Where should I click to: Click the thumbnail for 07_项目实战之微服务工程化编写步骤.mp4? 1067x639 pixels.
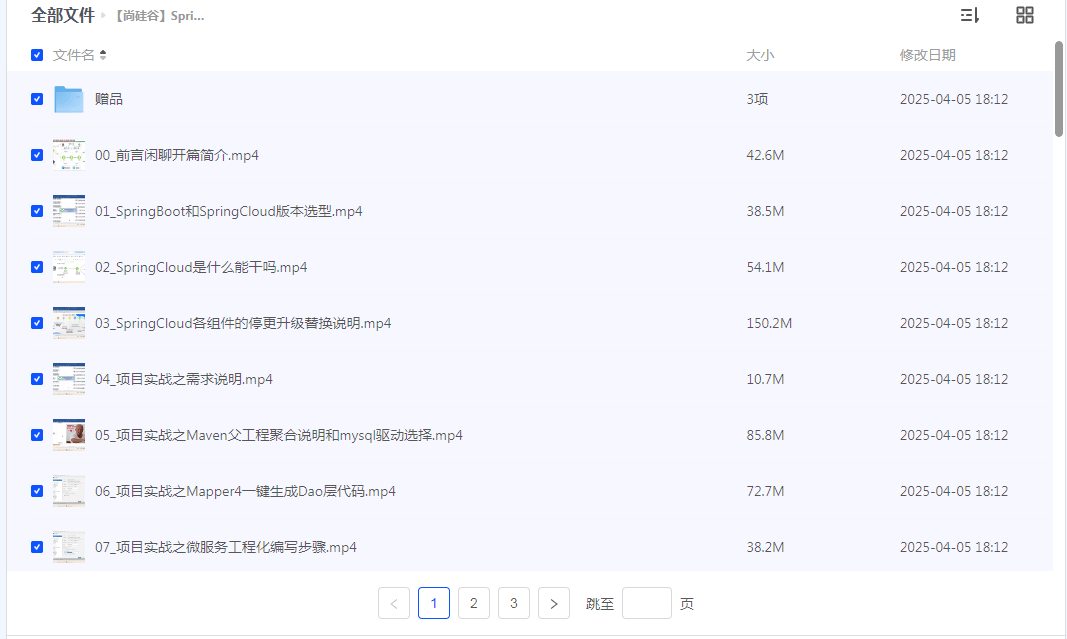pos(67,547)
